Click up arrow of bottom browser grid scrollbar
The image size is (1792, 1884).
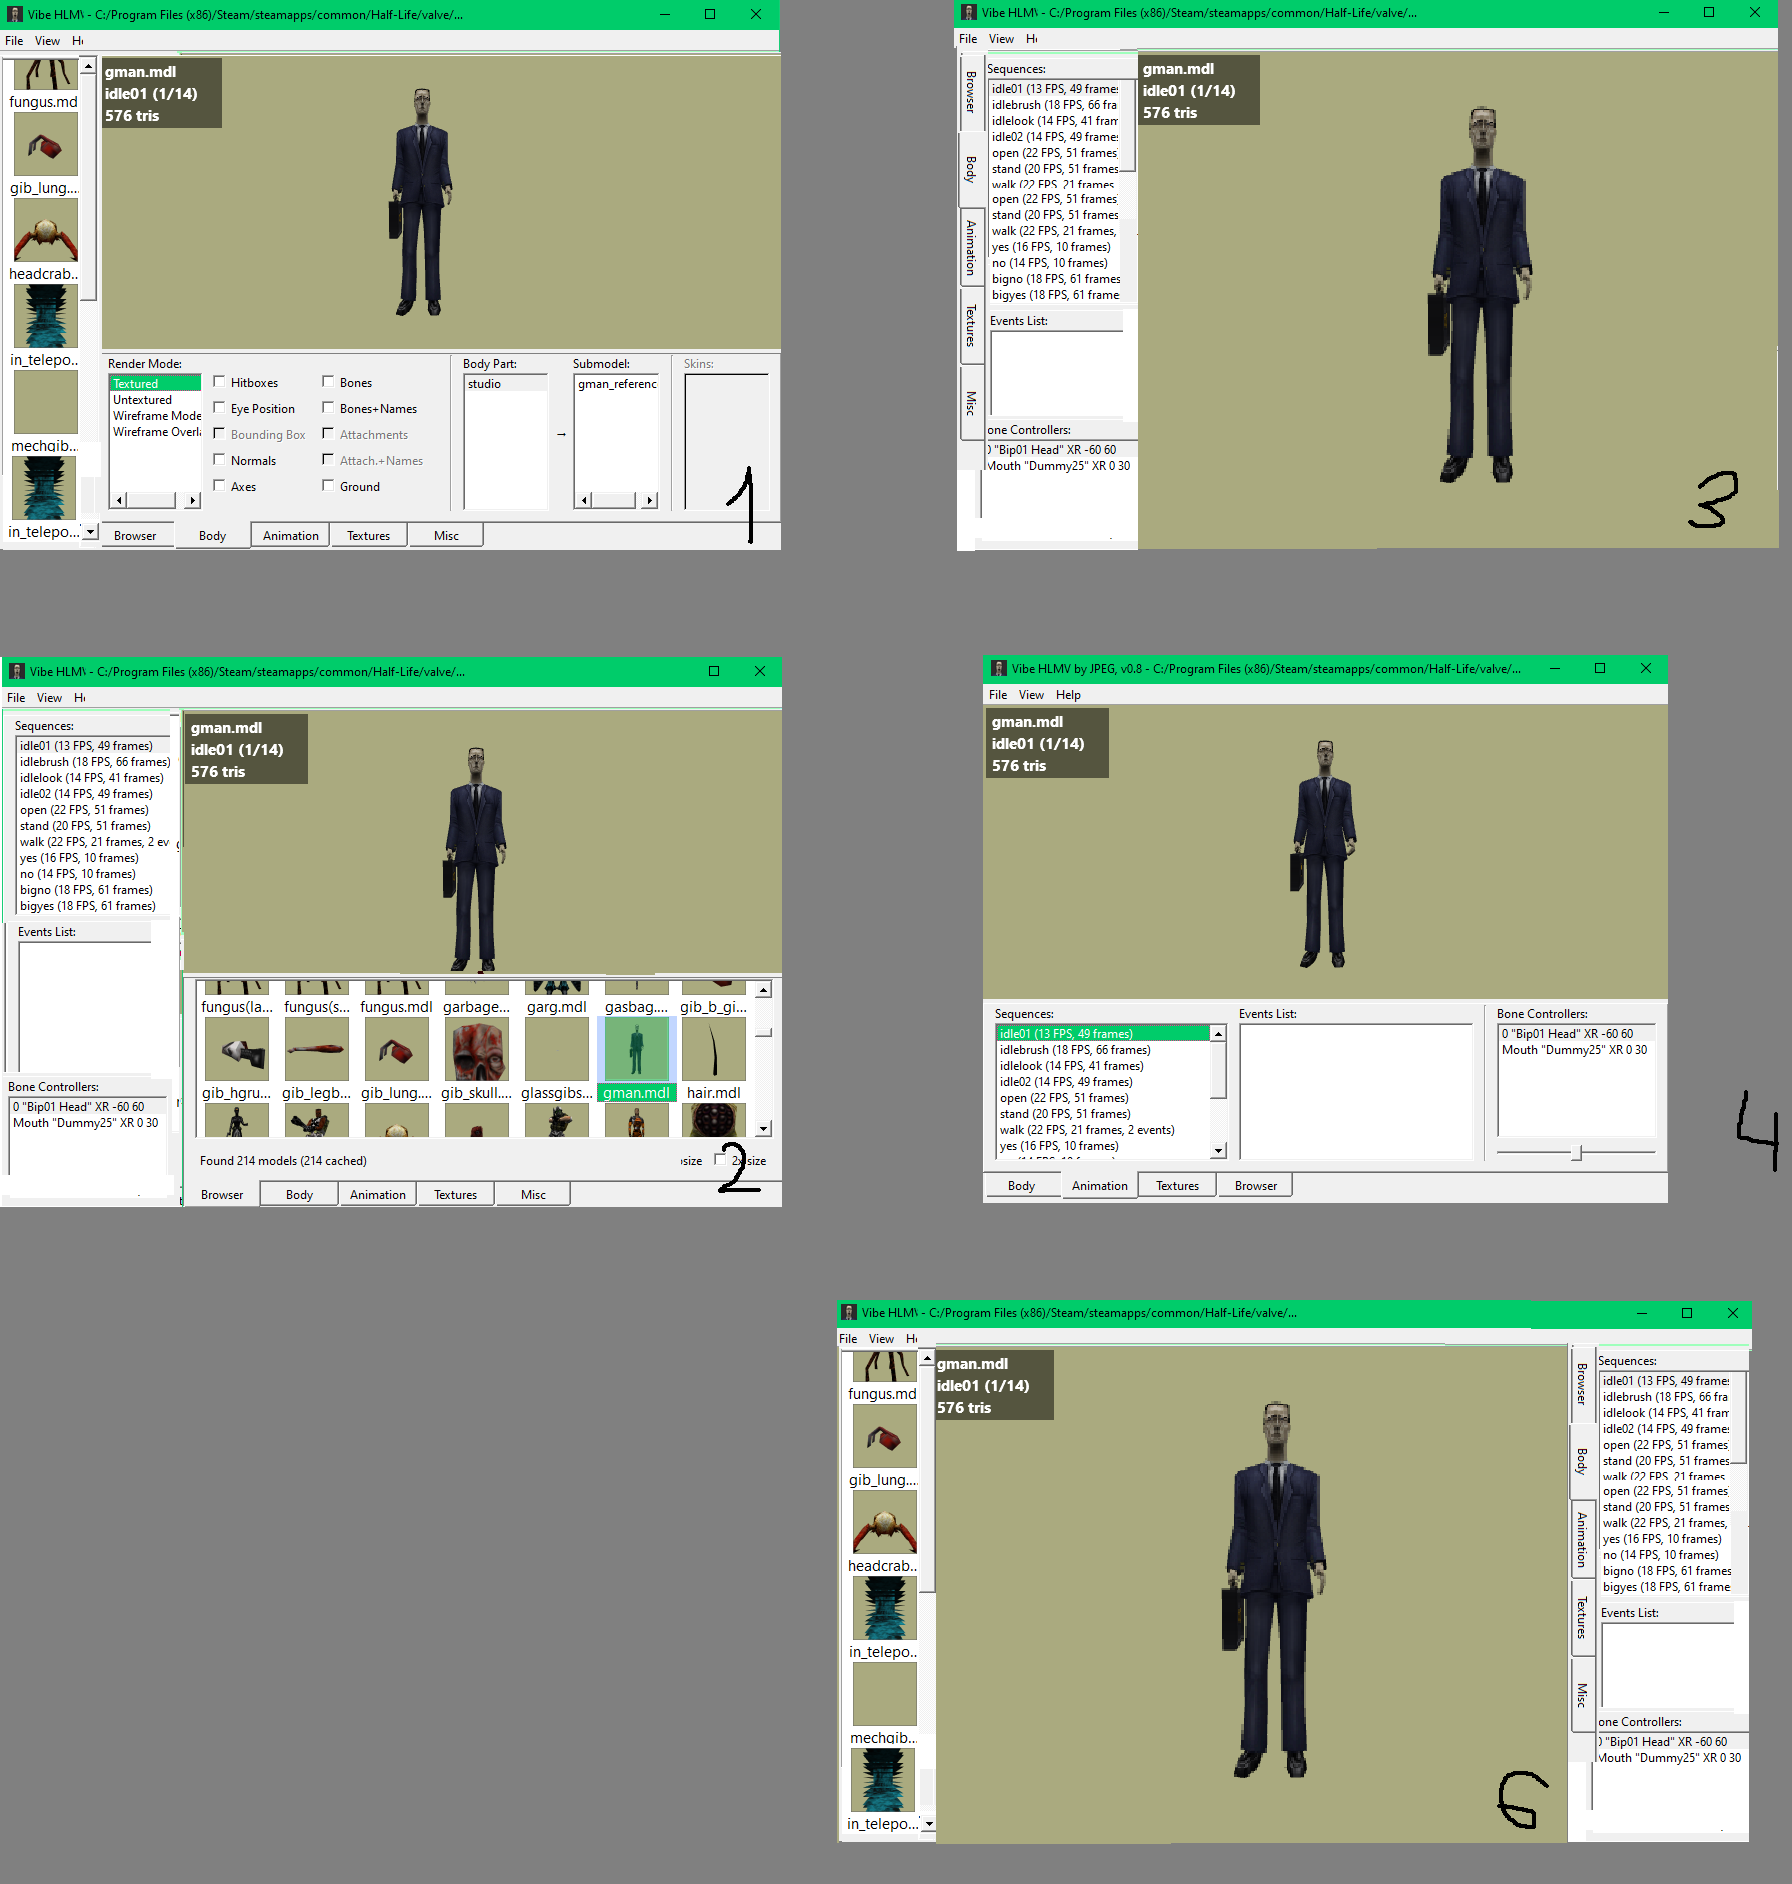click(764, 990)
